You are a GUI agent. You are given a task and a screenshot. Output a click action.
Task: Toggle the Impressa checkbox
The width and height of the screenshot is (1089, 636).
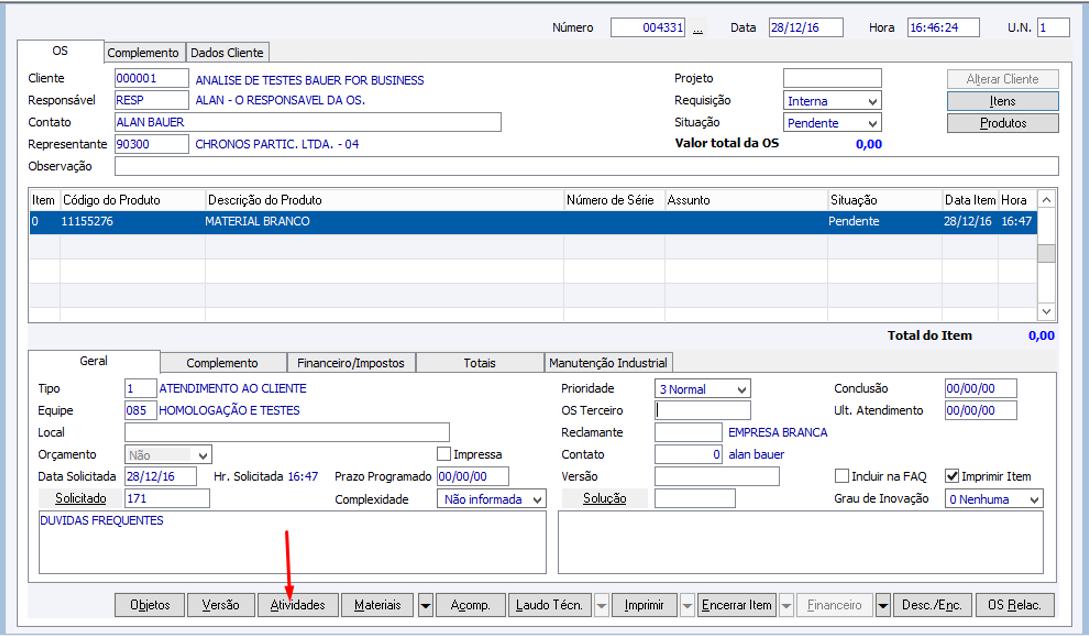pos(444,454)
